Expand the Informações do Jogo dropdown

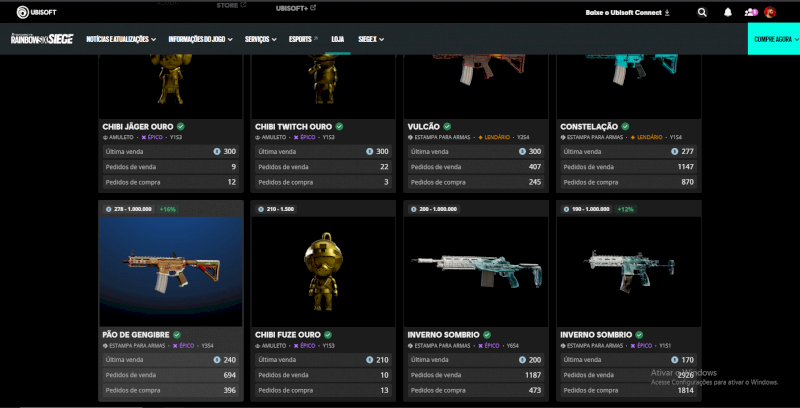pos(201,39)
